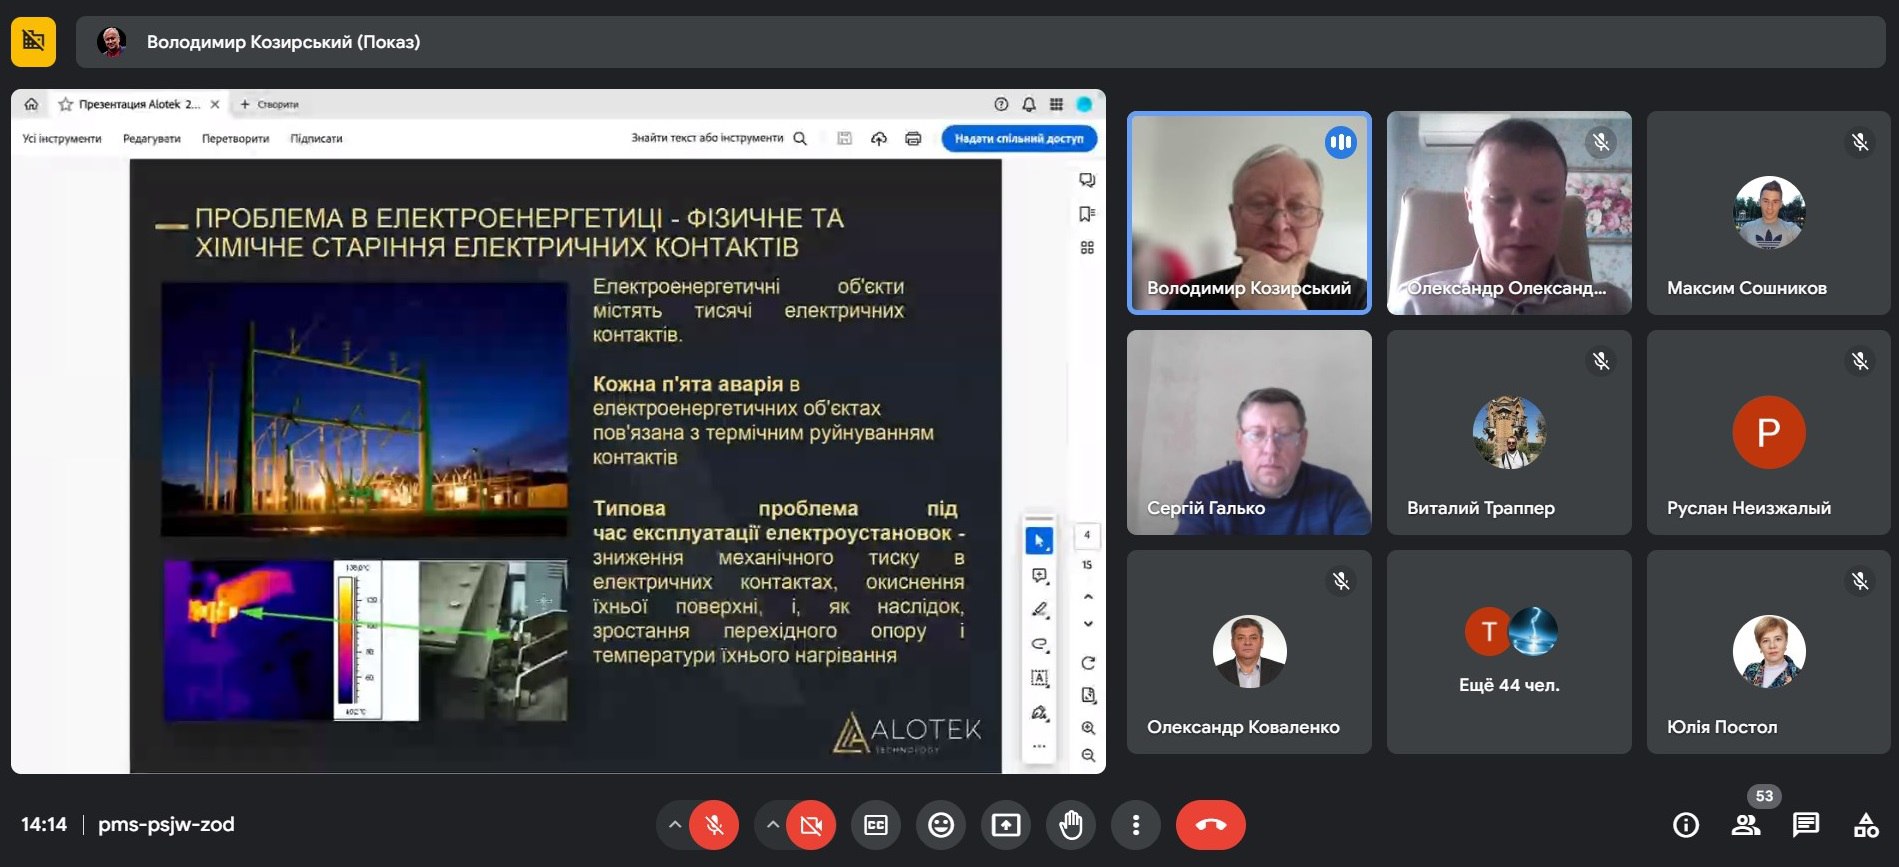Click the current page number 4 box
Viewport: 1899px width, 867px height.
click(1087, 535)
